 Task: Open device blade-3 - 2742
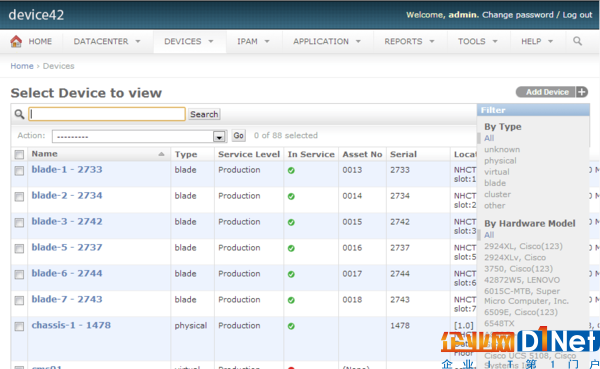point(67,222)
